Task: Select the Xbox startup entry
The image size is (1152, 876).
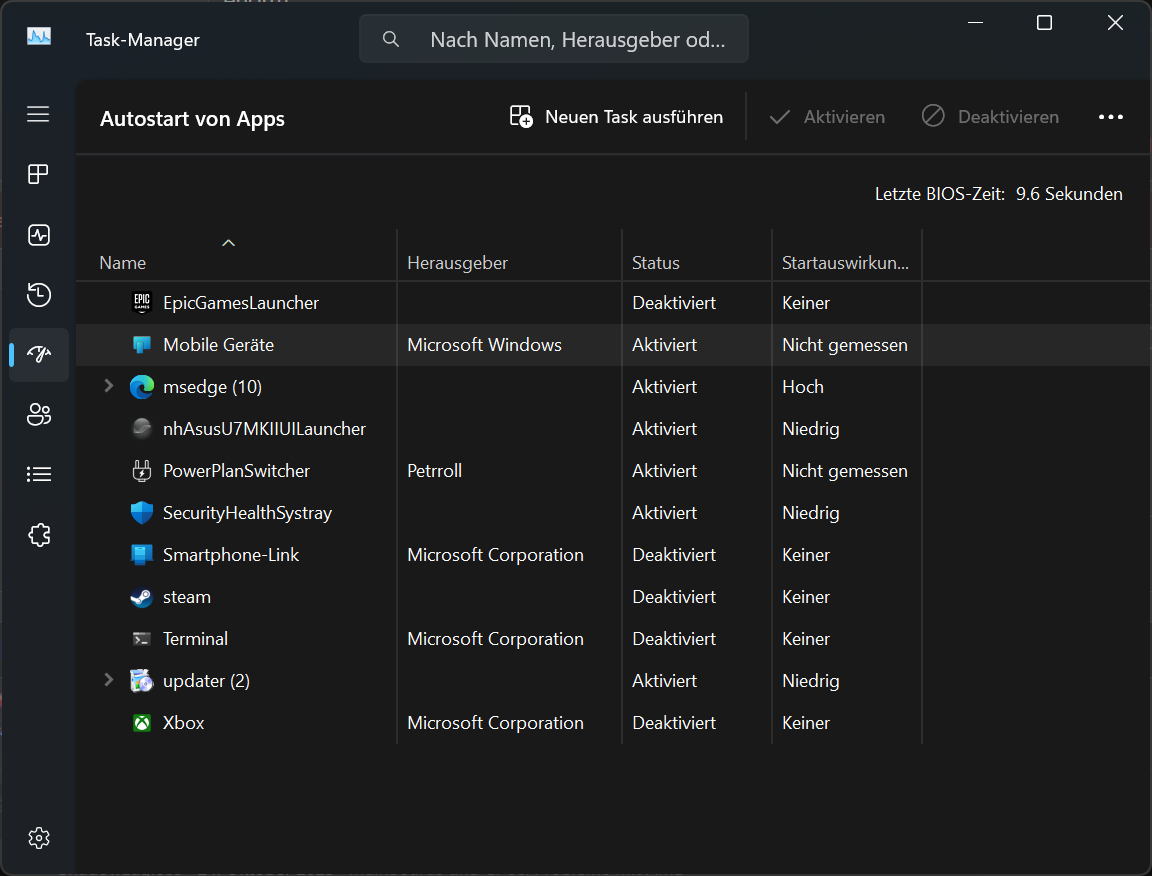Action: tap(184, 723)
